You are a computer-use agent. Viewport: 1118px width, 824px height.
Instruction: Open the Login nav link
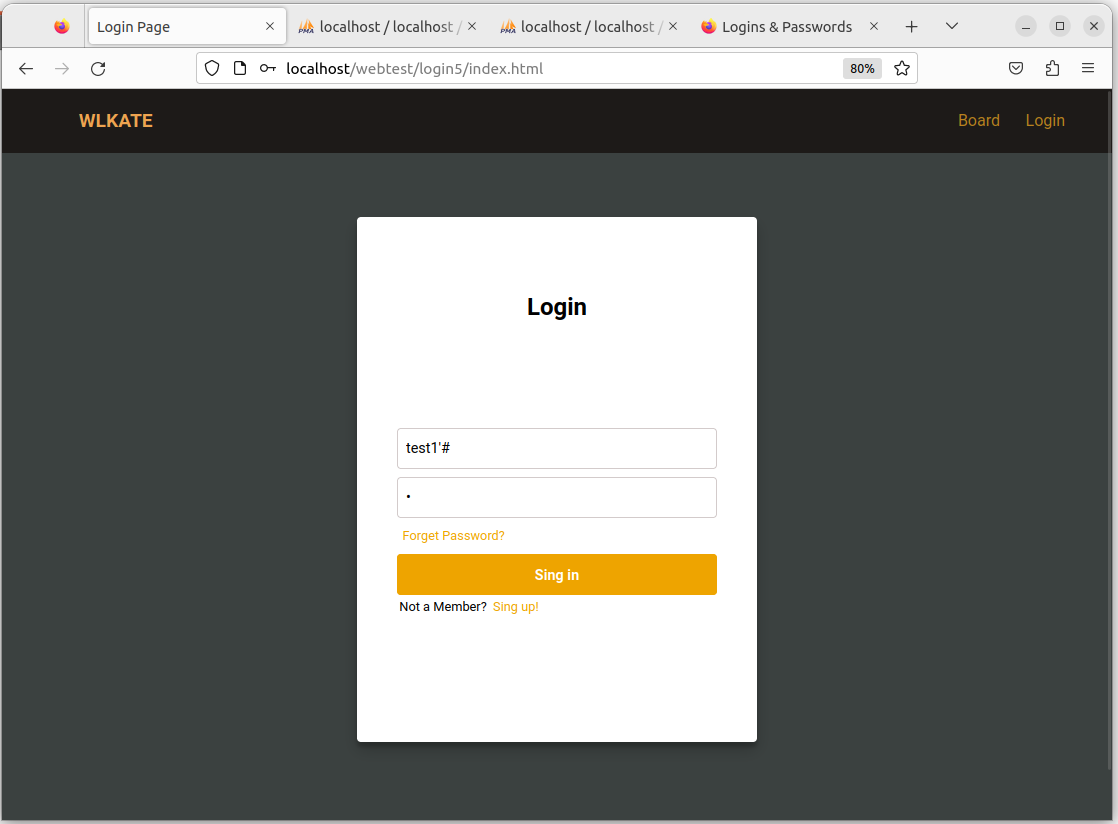(1045, 120)
